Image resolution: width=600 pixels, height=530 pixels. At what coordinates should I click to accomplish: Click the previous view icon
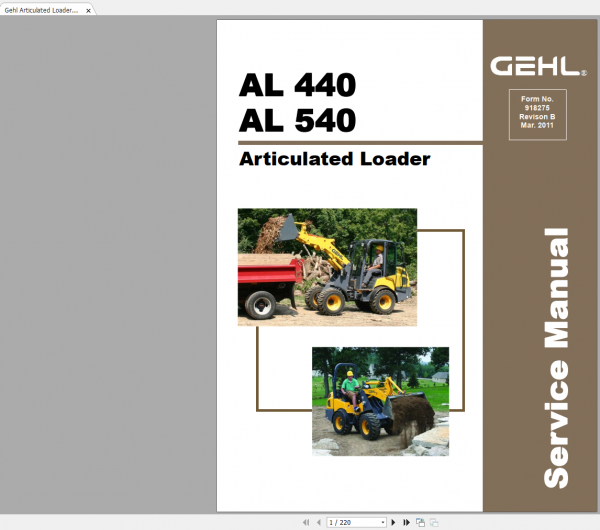click(x=420, y=522)
